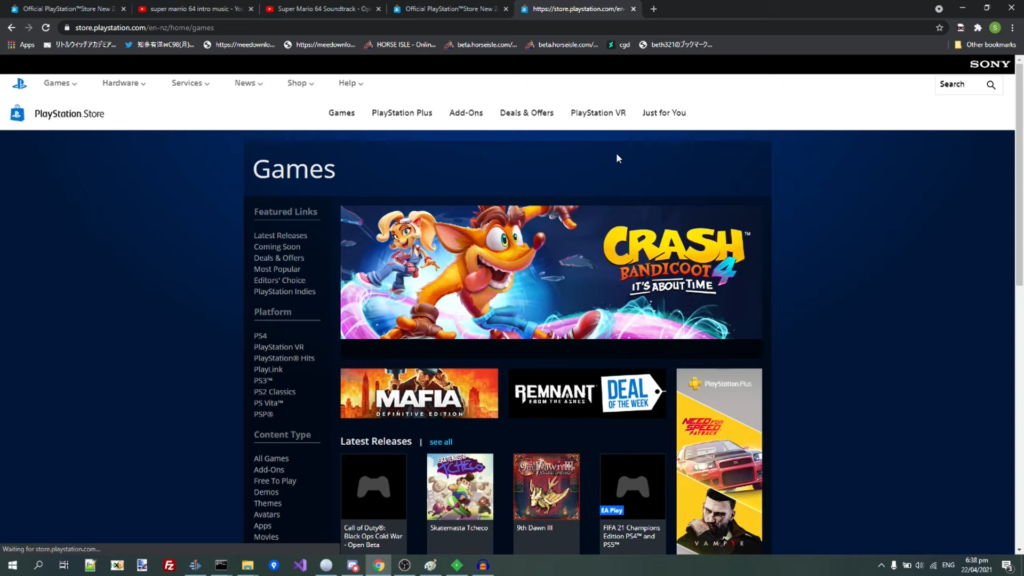Select the Games store menu item
Screen dimensions: 1024x576
(342, 113)
